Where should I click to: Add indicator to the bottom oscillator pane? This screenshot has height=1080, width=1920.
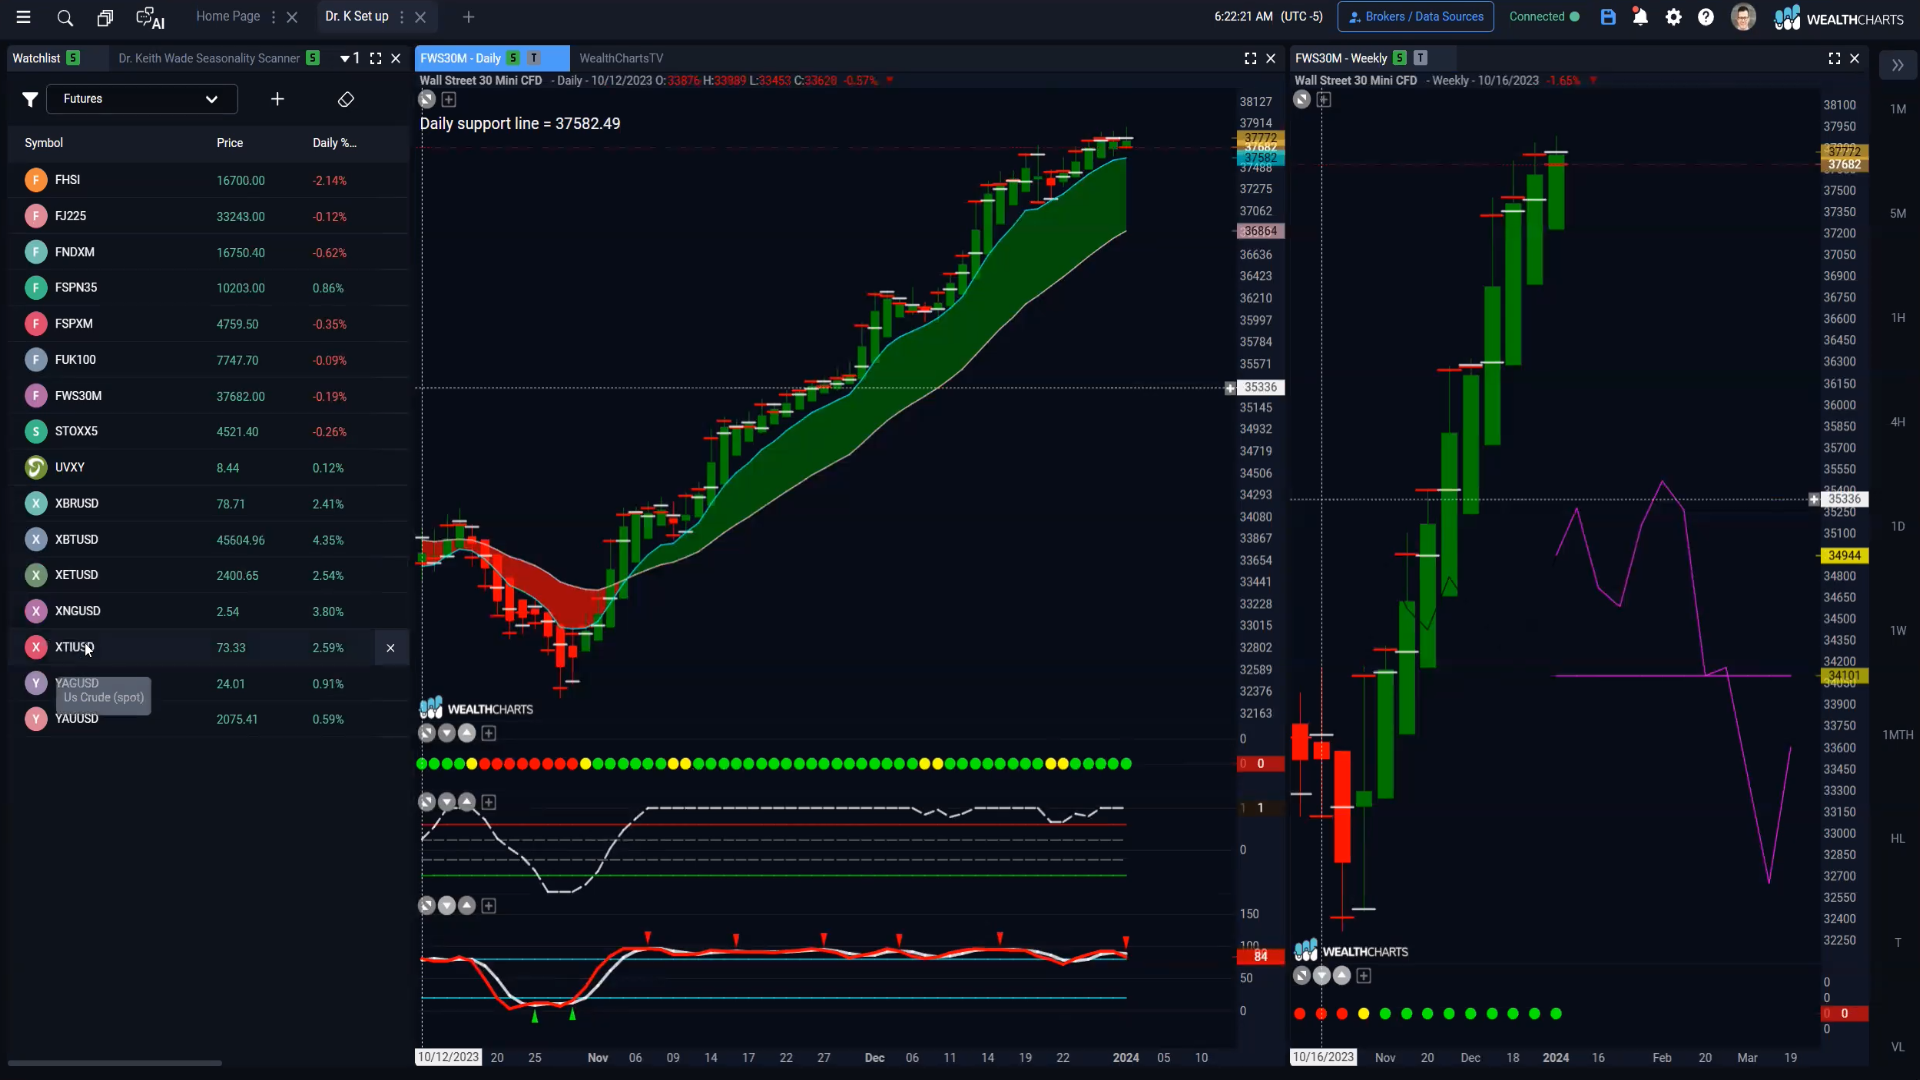(x=489, y=905)
